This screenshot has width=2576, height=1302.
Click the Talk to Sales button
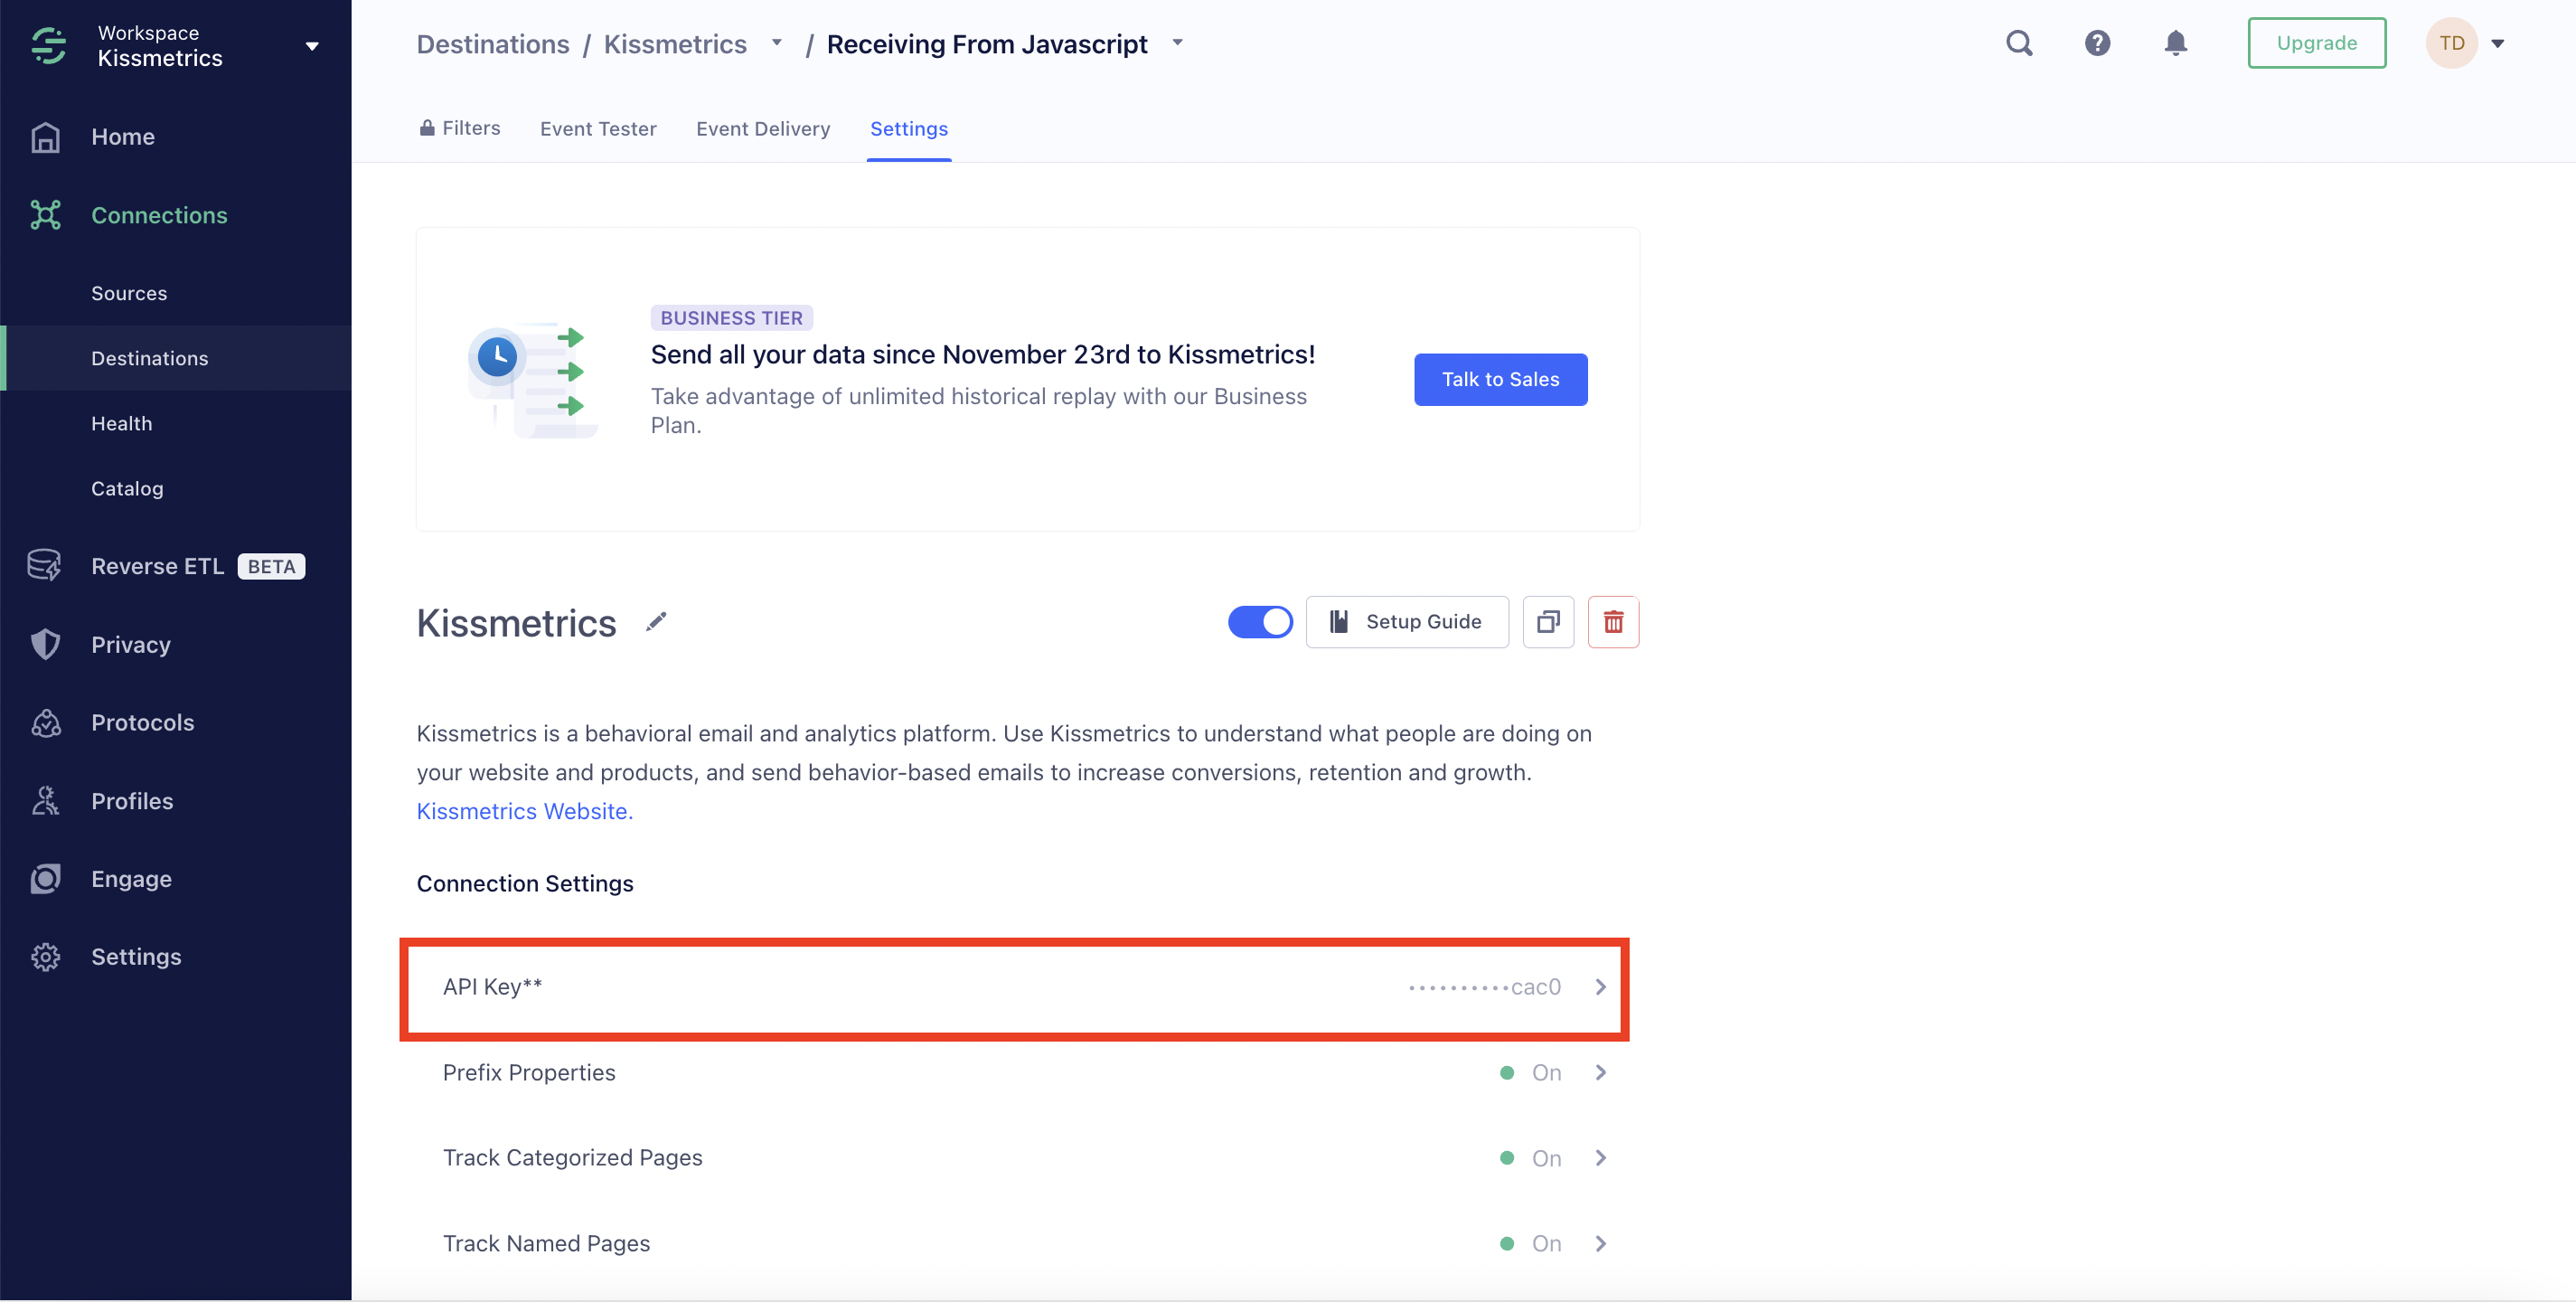1500,379
